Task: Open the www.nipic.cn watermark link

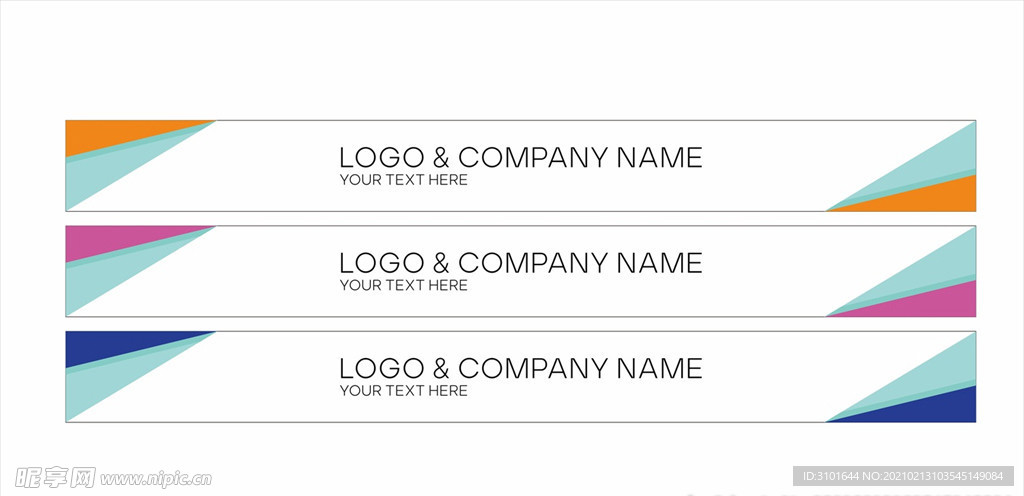Action: (156, 480)
